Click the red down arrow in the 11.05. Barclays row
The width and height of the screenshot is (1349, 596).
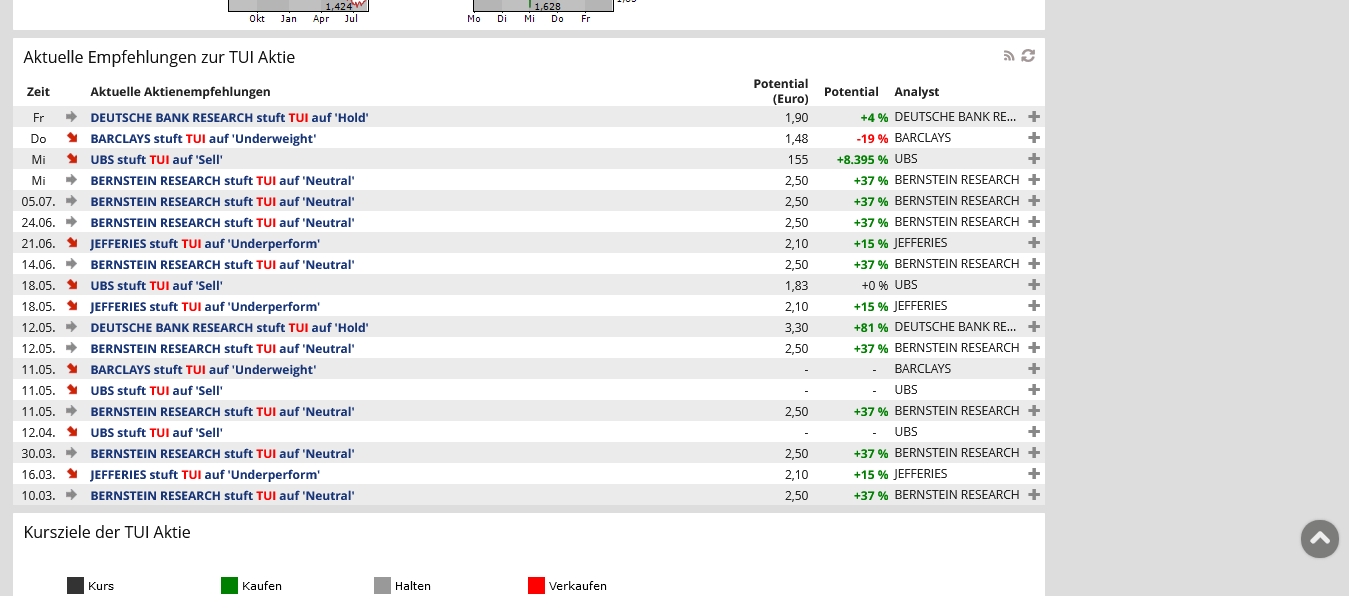(x=72, y=369)
